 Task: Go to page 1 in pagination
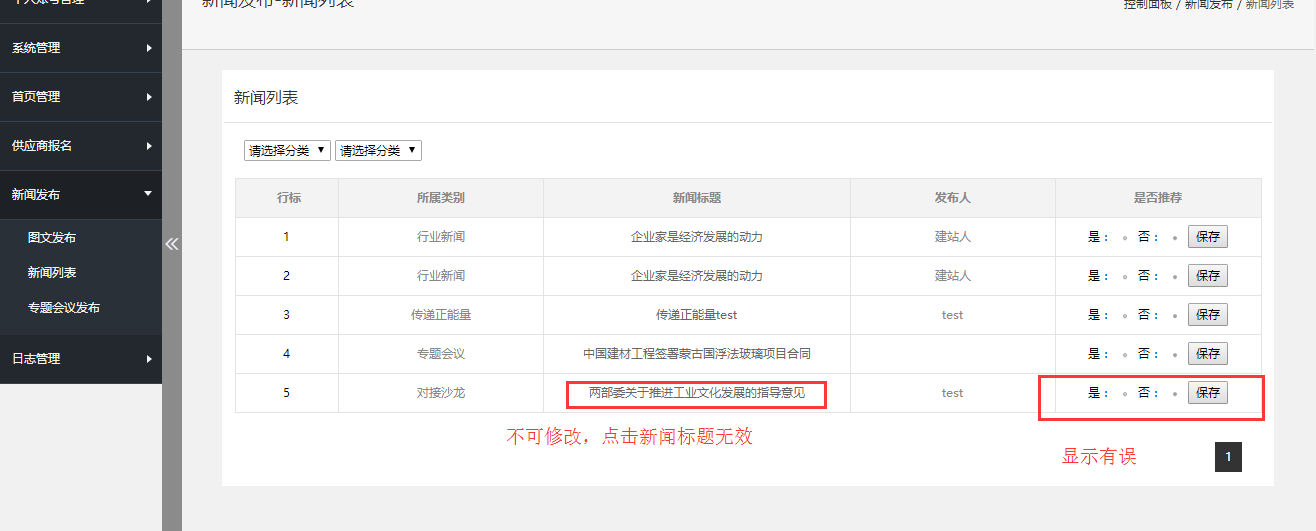click(1228, 457)
